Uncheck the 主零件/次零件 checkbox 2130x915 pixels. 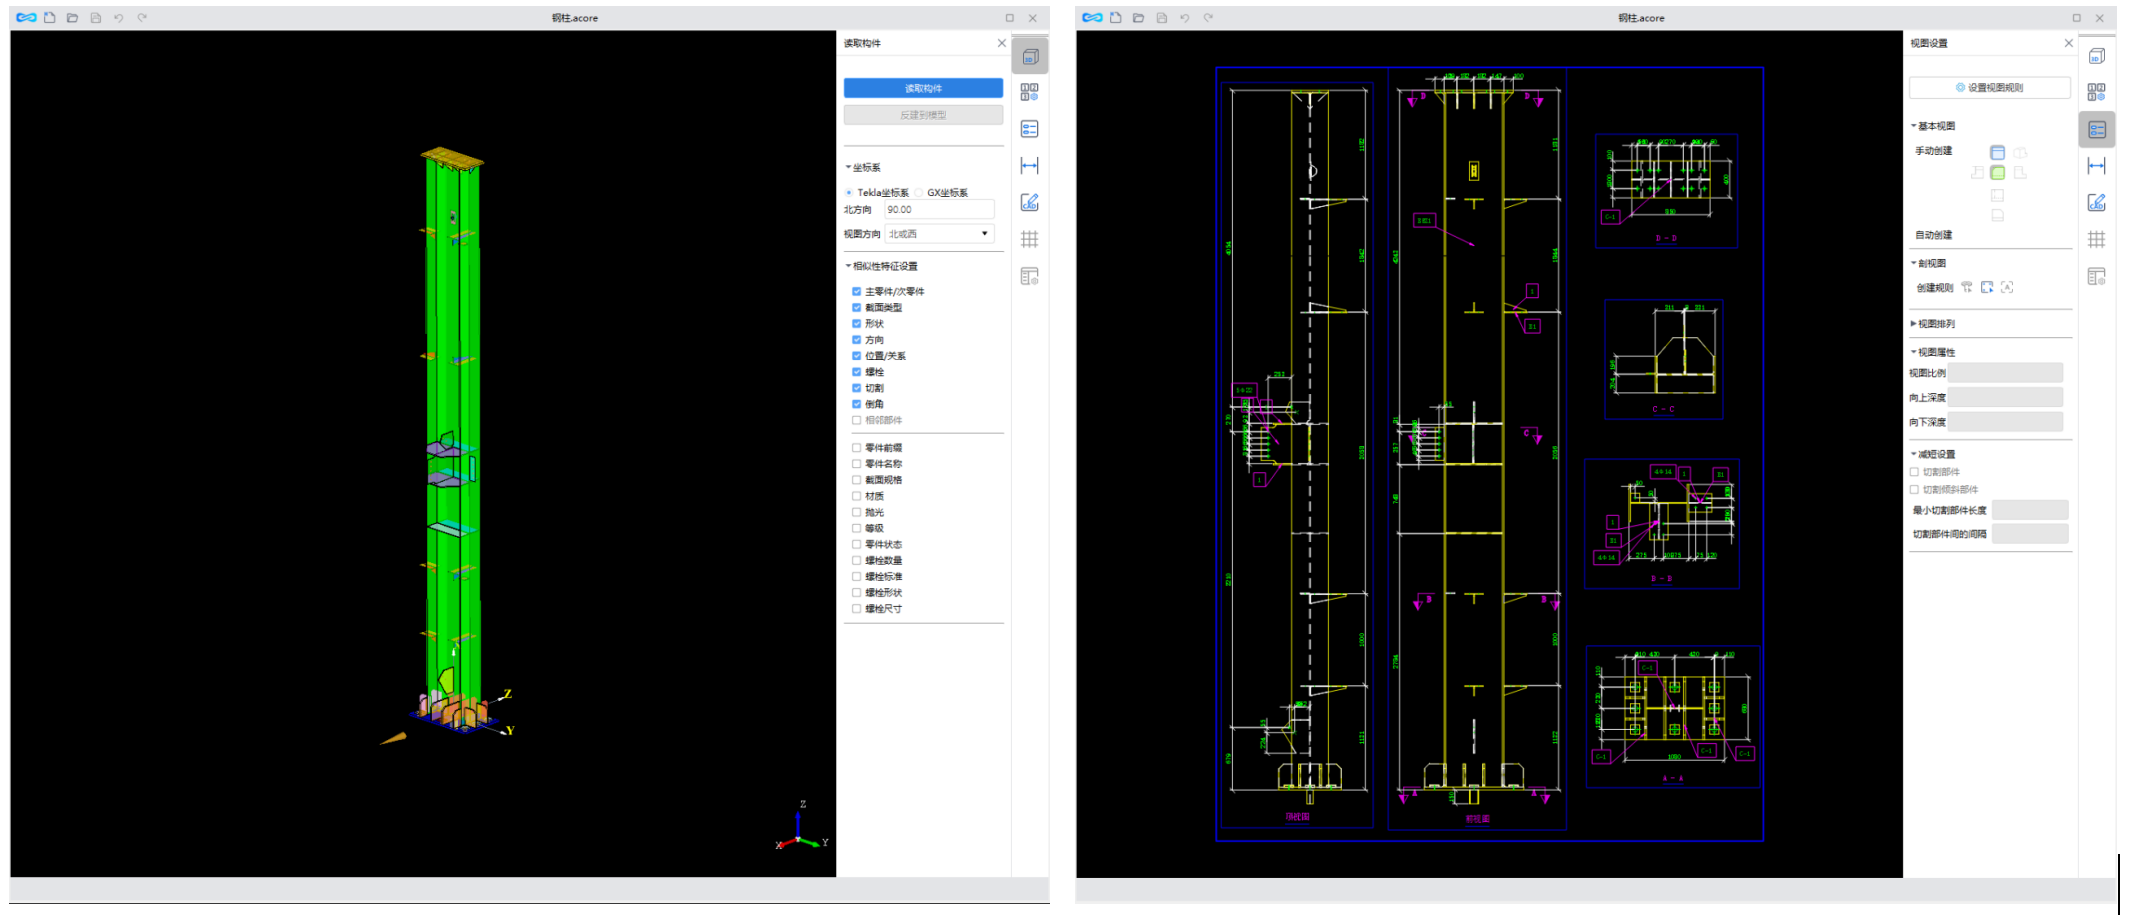click(856, 292)
